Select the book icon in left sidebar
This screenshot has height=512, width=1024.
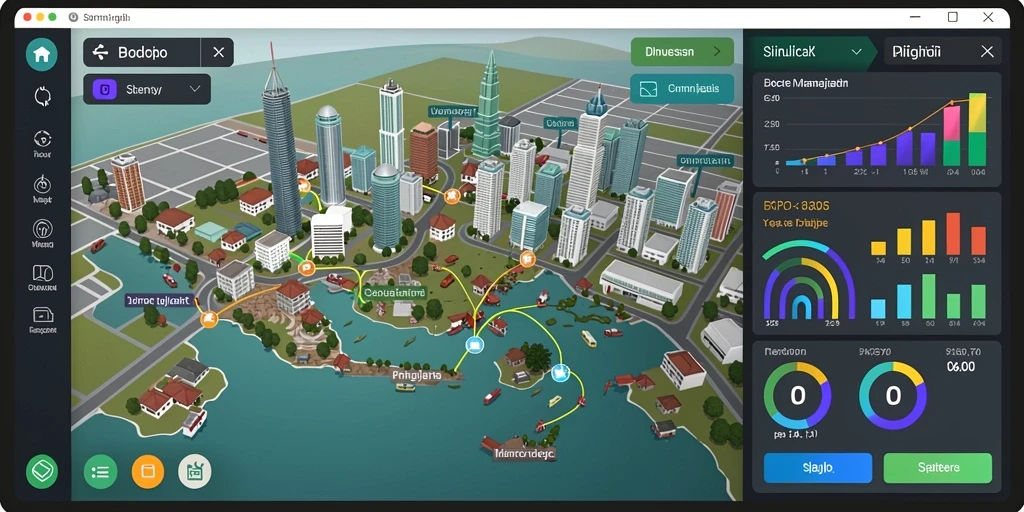coord(42,273)
